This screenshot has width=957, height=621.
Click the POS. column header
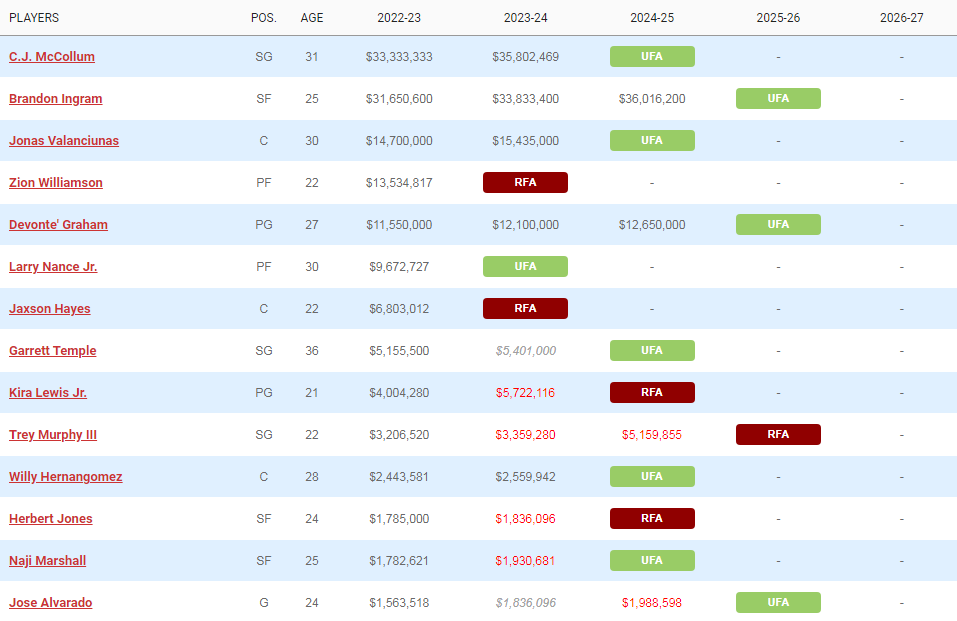(x=264, y=18)
